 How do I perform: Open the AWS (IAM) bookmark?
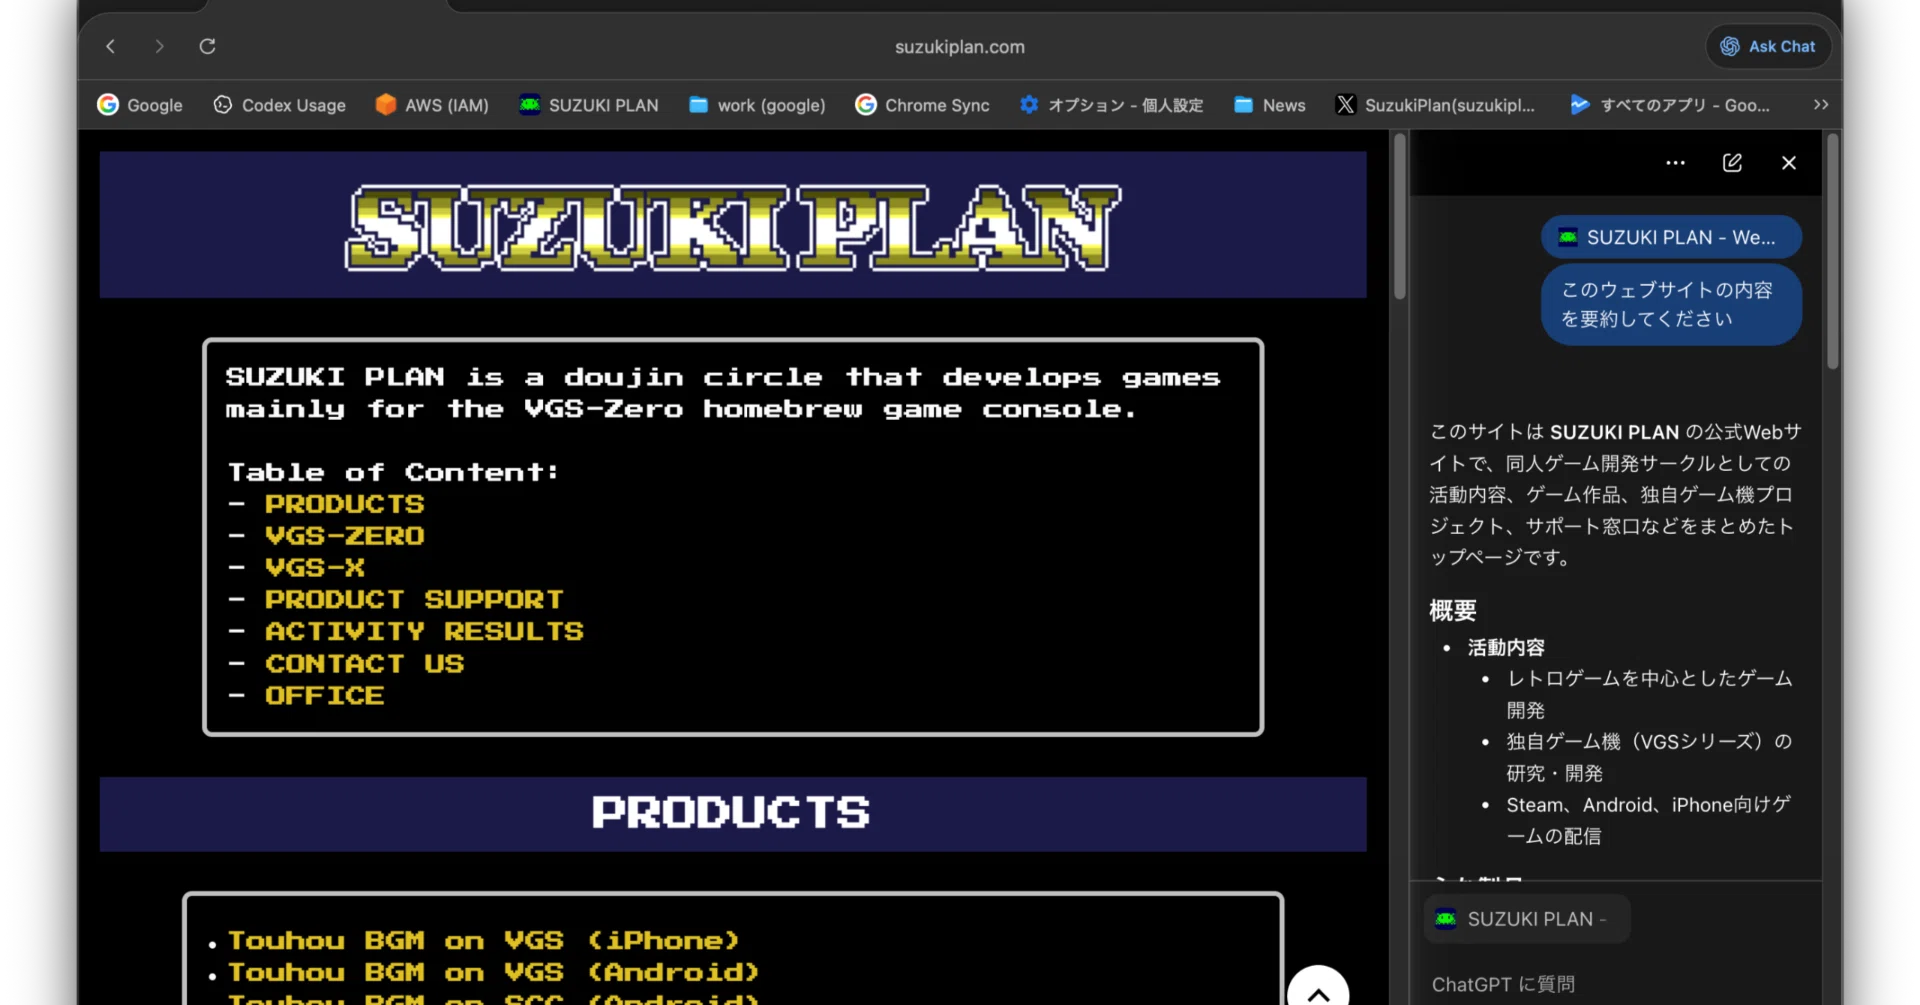pos(432,105)
